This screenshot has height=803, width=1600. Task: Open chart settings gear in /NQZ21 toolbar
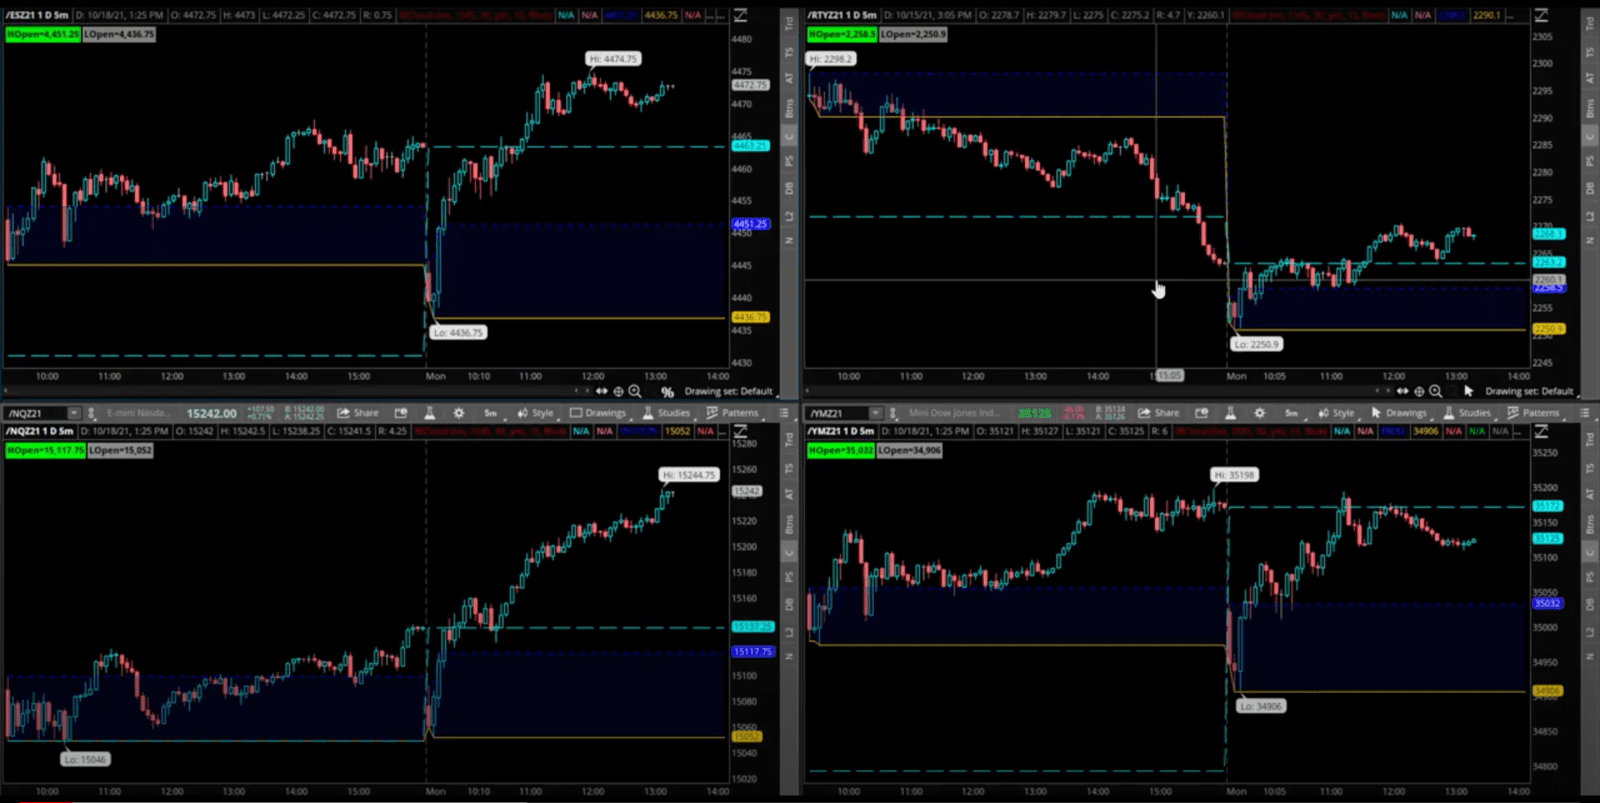click(459, 413)
